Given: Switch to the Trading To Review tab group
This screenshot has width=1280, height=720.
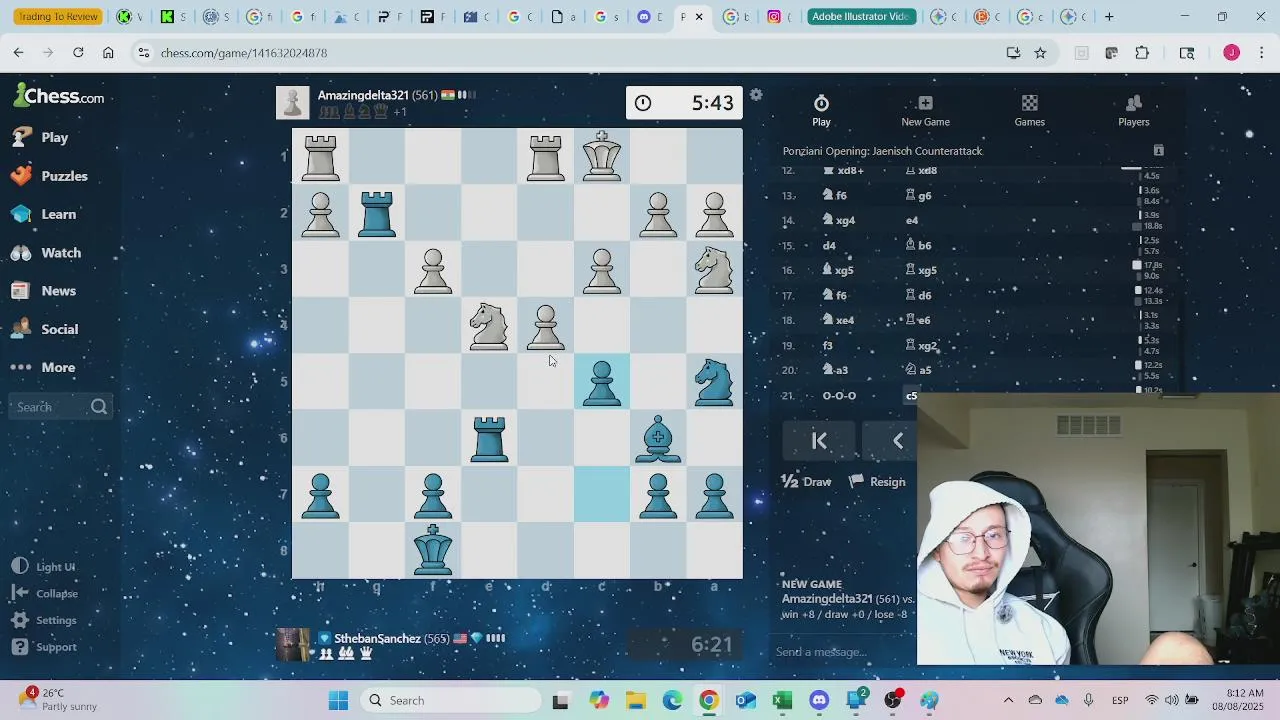Looking at the screenshot, I should (58, 16).
